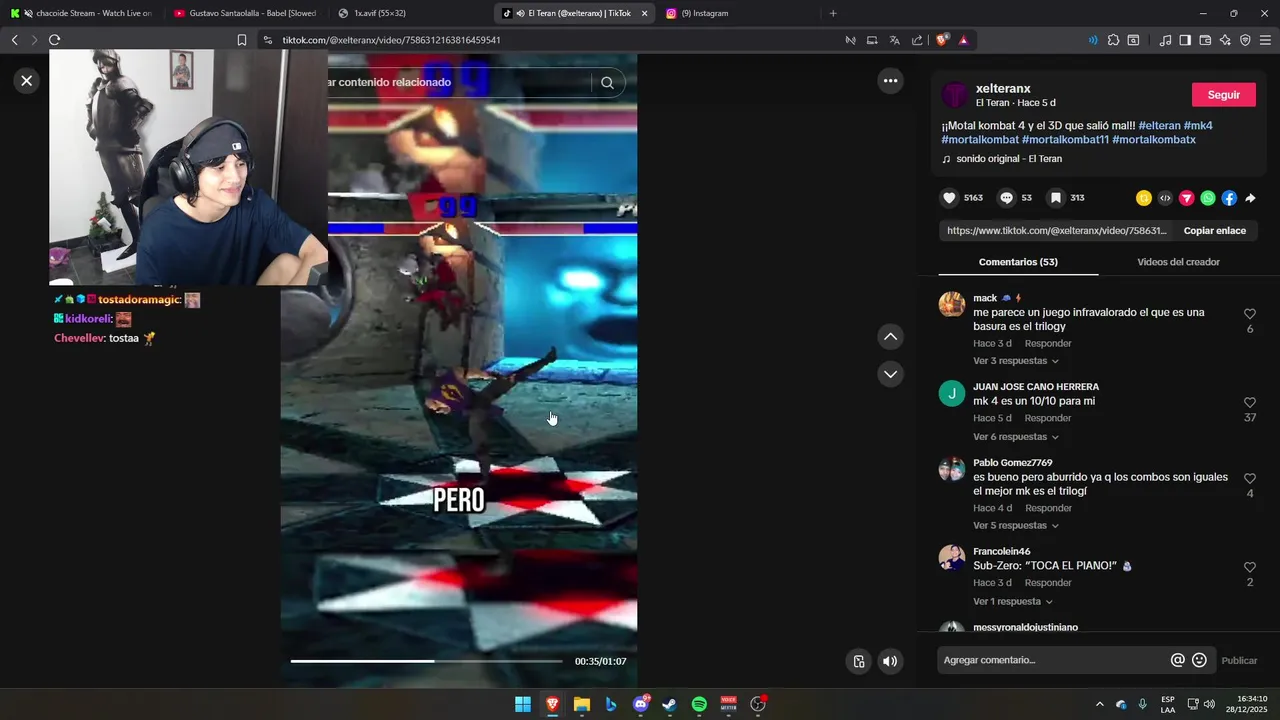Viewport: 1280px width, 720px height.
Task: Open a new browser tab with plus
Action: 833,13
